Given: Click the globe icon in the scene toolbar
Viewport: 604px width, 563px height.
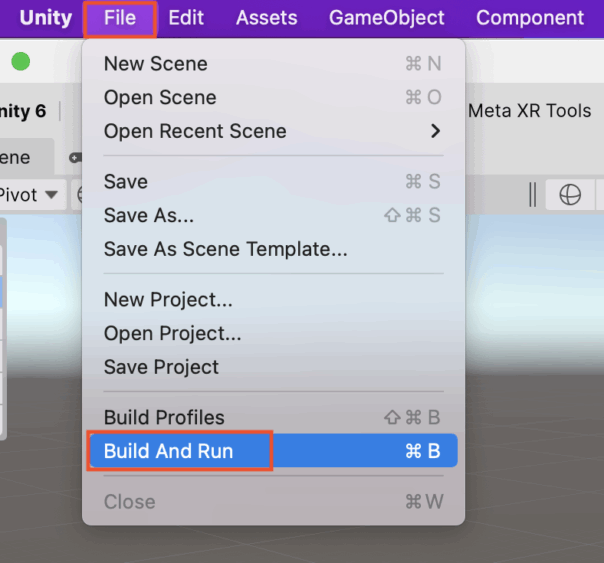Looking at the screenshot, I should [x=570, y=195].
